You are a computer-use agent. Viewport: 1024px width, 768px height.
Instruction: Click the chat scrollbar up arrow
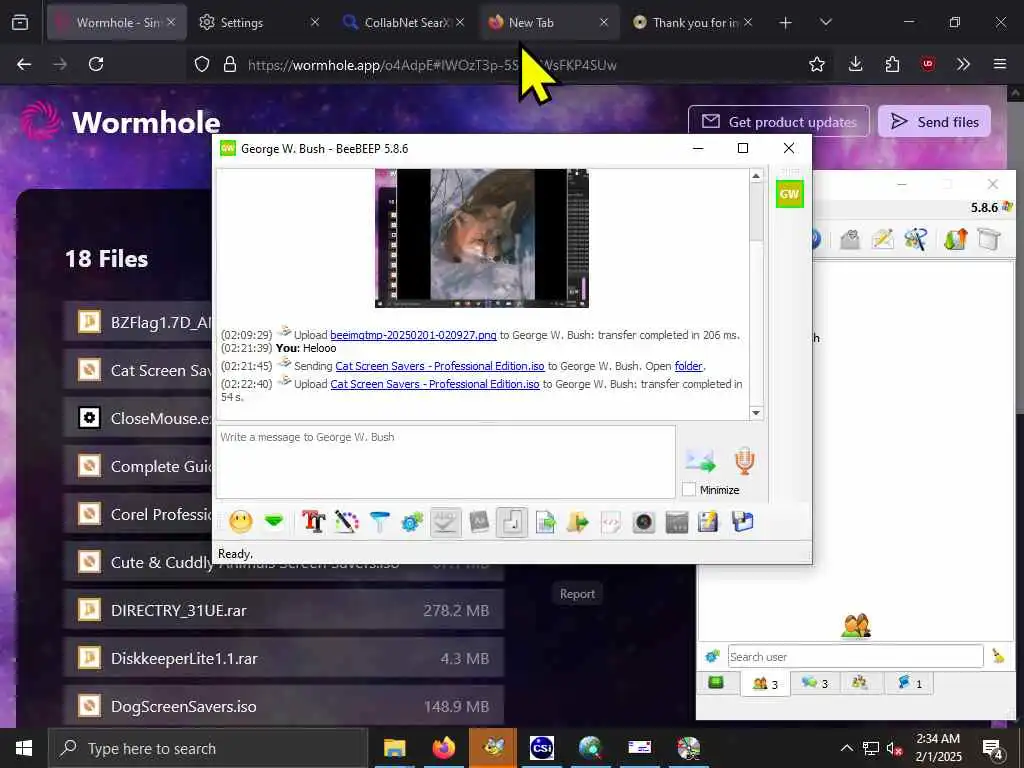(x=756, y=176)
